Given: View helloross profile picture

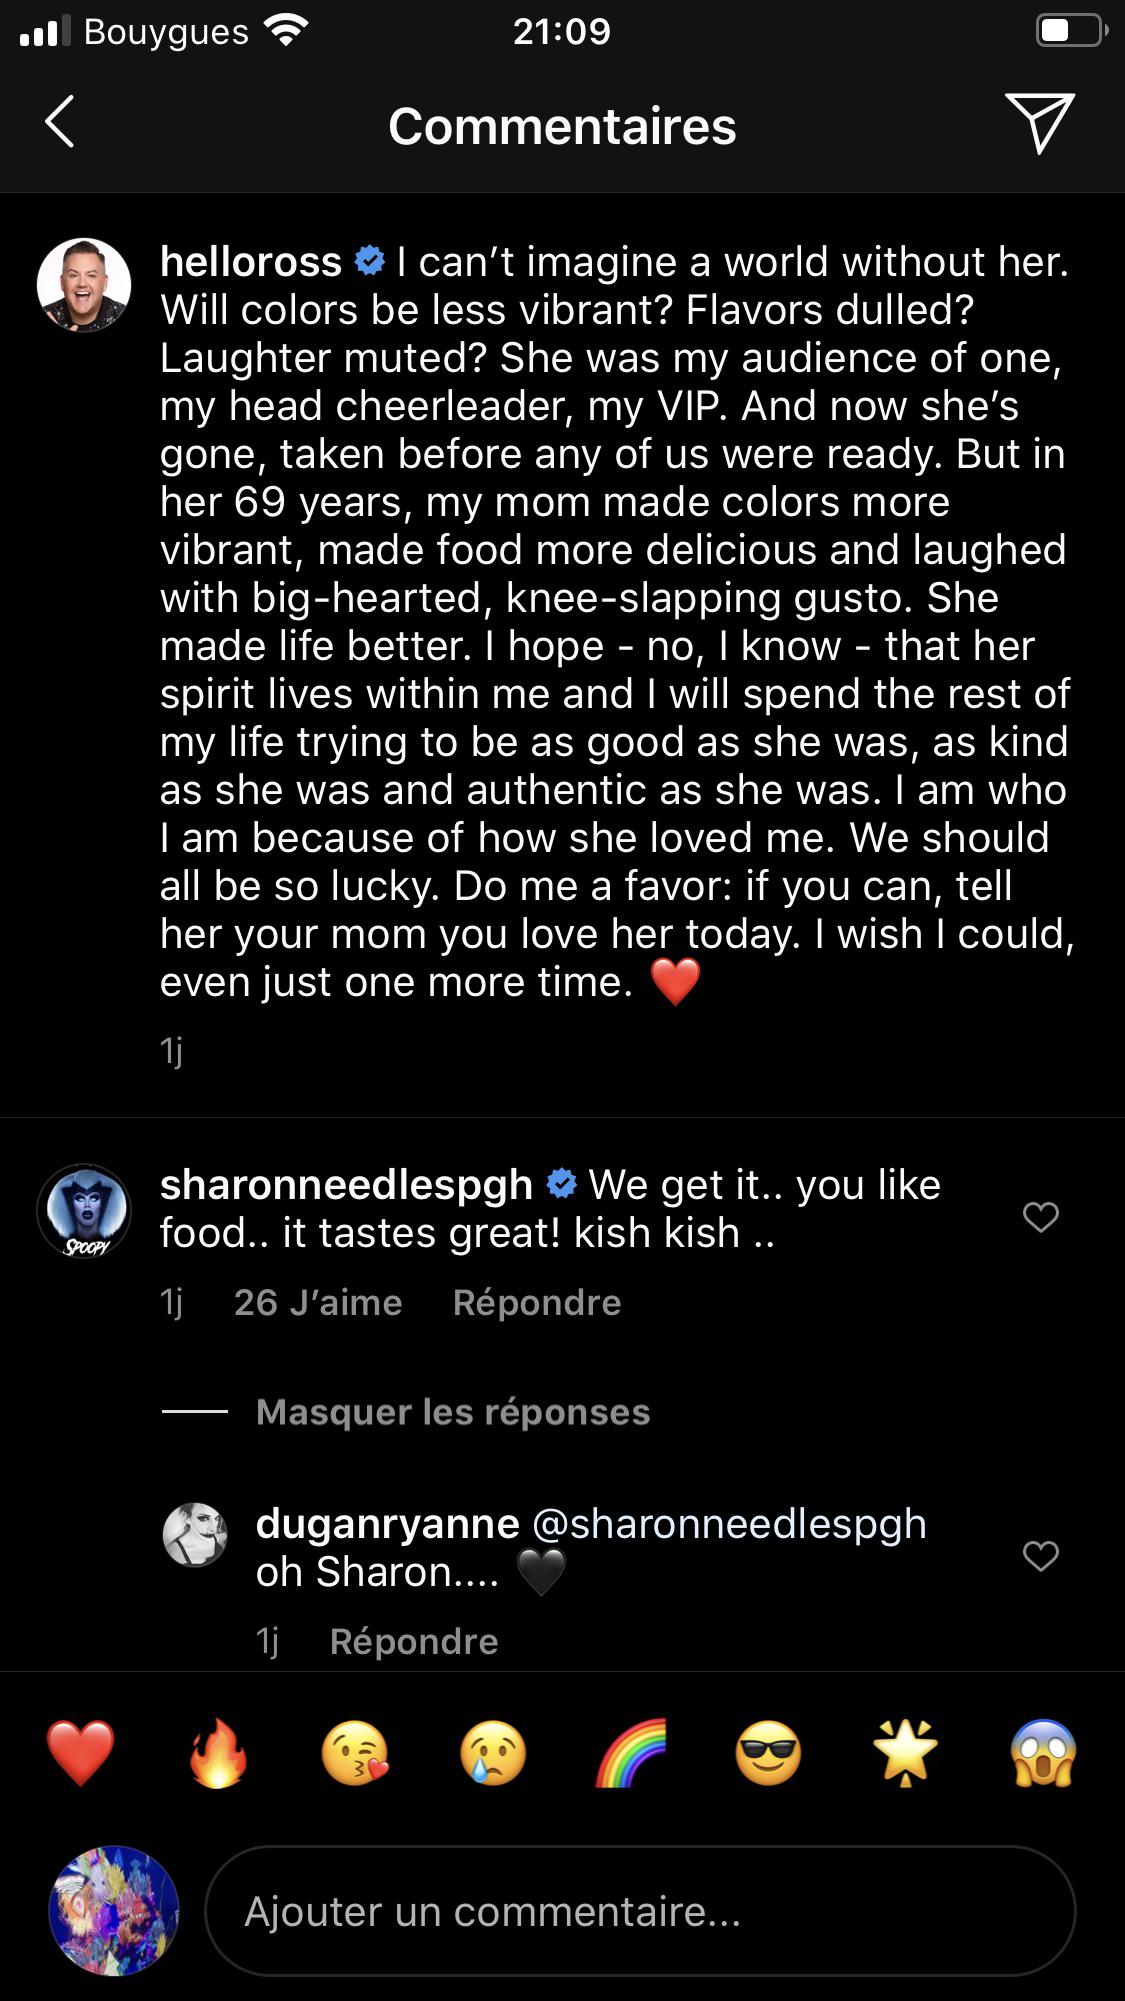Looking at the screenshot, I should coord(84,285).
